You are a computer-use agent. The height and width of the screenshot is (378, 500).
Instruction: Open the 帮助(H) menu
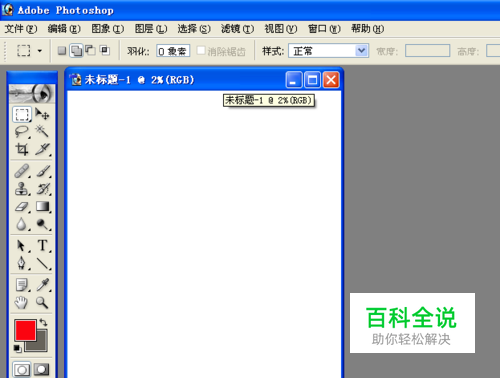(x=367, y=29)
